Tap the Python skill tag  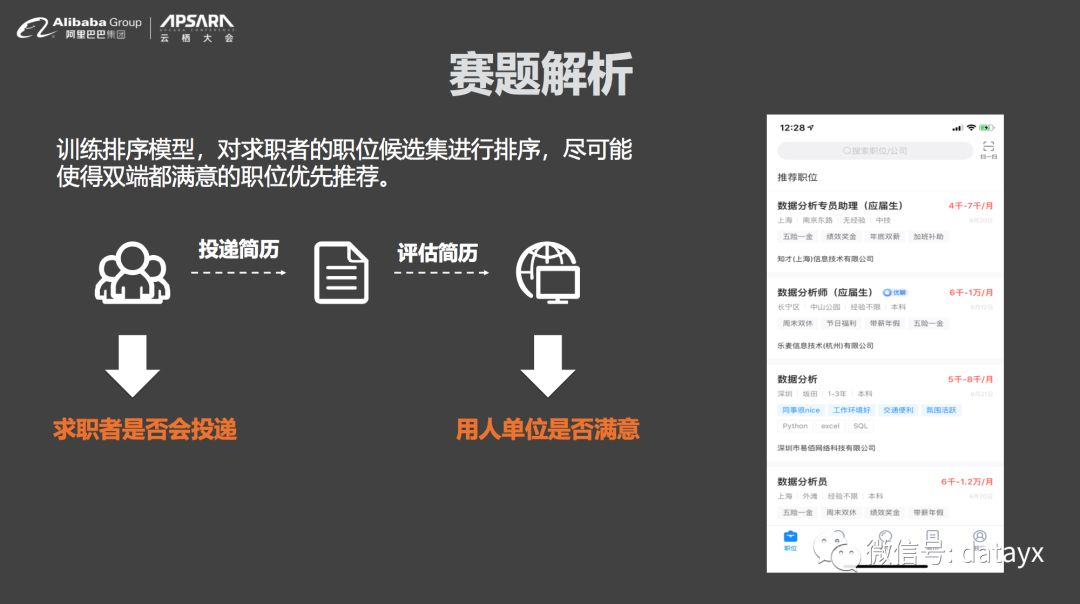coord(795,426)
